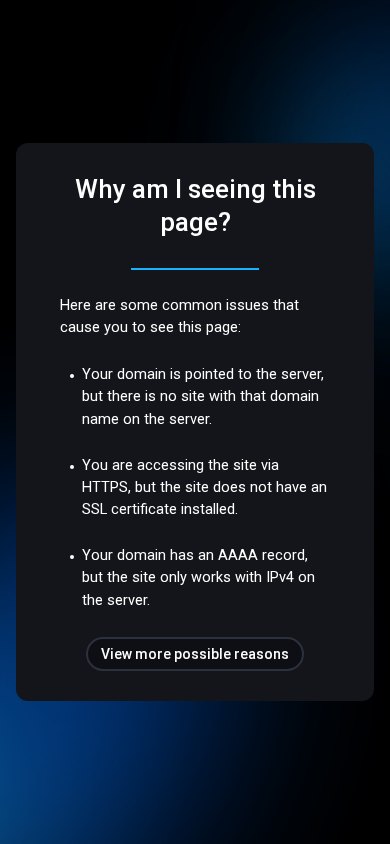Select the bullet about accessing the site via HTTPS

204,487
